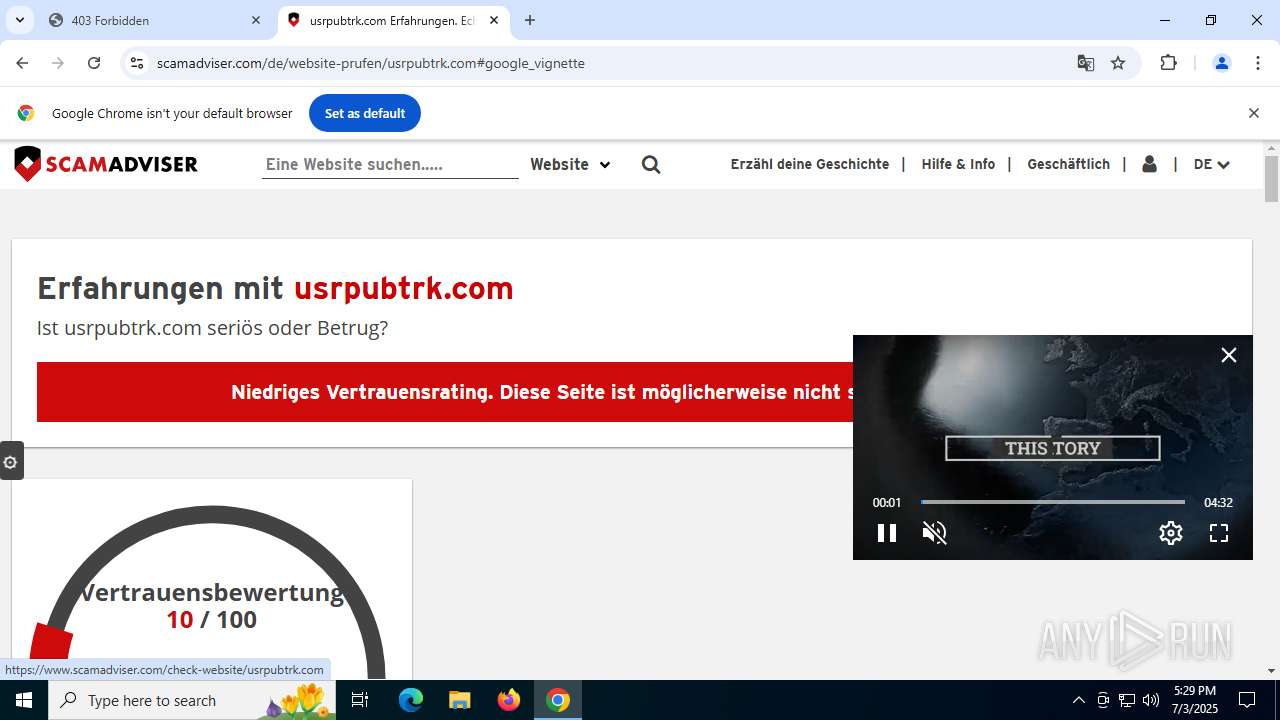Image resolution: width=1280 pixels, height=720 pixels.
Task: Launch Microsoft Edge from the taskbar
Action: [411, 700]
